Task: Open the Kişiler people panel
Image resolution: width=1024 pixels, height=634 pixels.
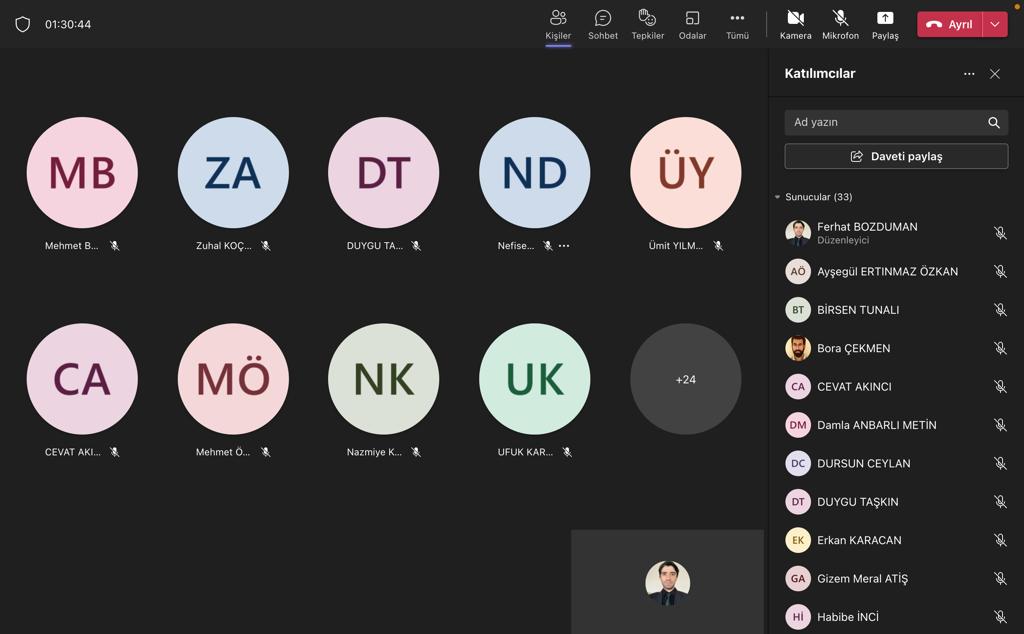Action: [x=558, y=25]
